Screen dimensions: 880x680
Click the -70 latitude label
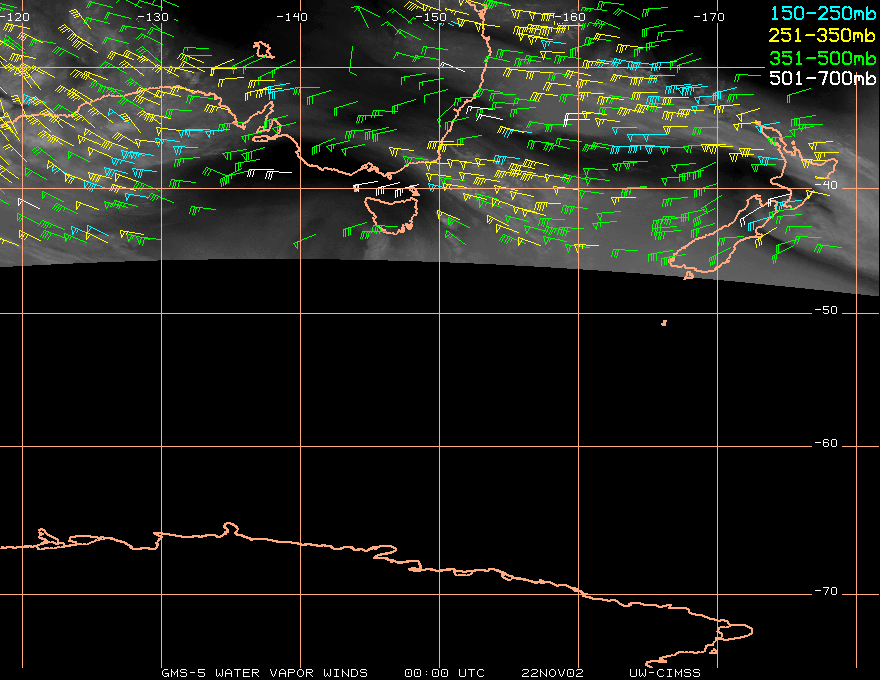[x=826, y=591]
